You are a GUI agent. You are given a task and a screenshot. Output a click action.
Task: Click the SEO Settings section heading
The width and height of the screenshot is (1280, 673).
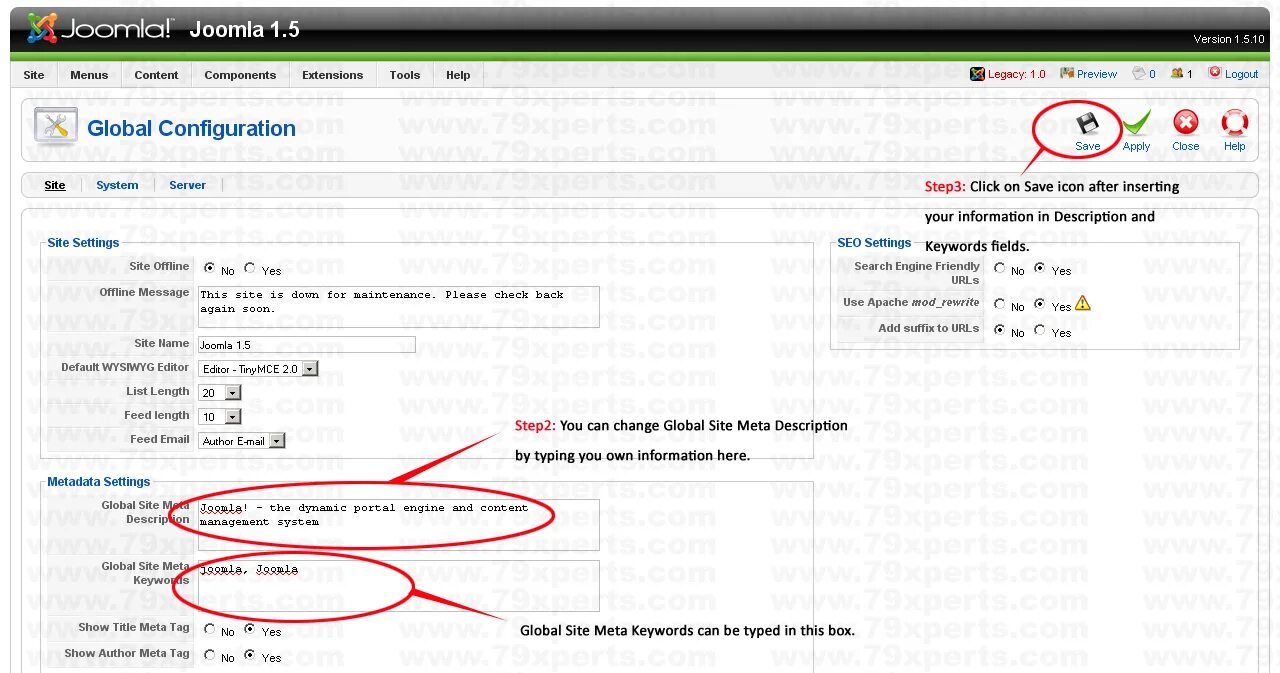[874, 243]
